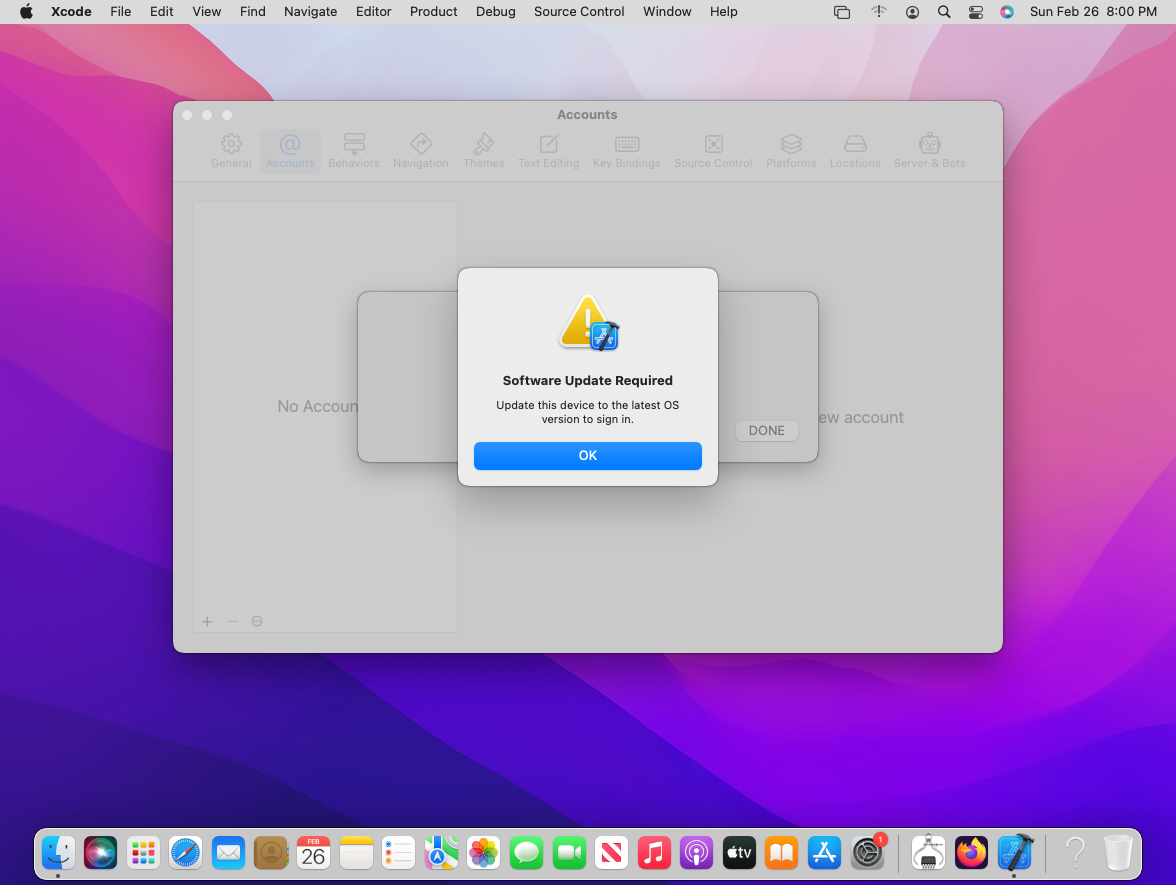Open Calendar showing Feb 26 in the Dock
Image resolution: width=1176 pixels, height=885 pixels.
point(314,853)
